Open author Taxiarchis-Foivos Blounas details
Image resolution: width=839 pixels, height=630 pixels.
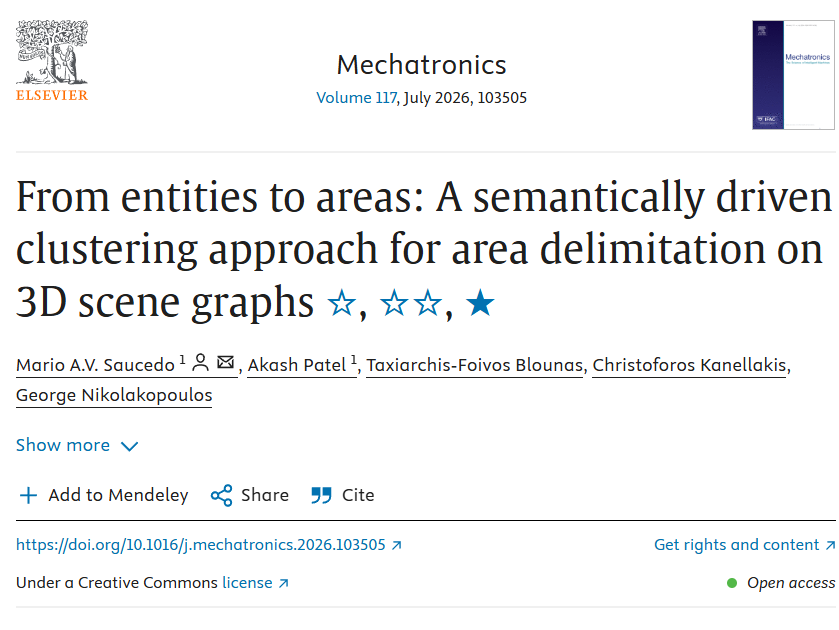[x=475, y=365]
